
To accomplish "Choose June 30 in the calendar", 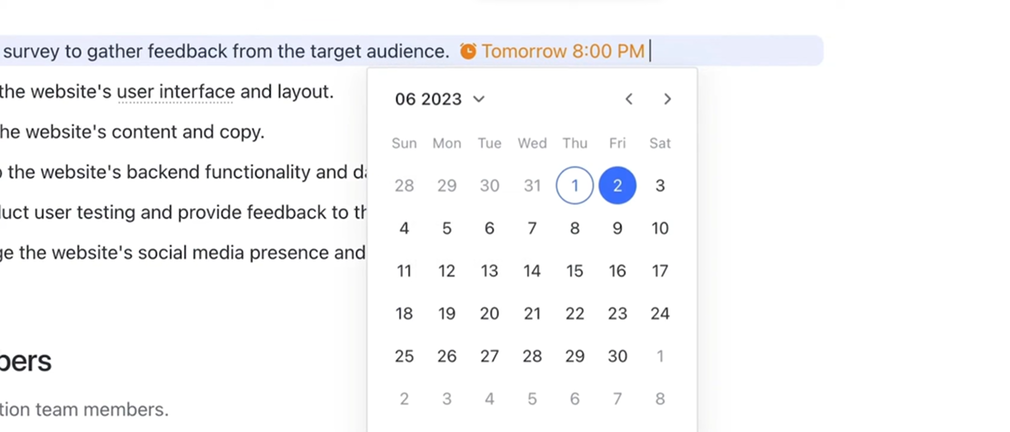I will 617,357.
